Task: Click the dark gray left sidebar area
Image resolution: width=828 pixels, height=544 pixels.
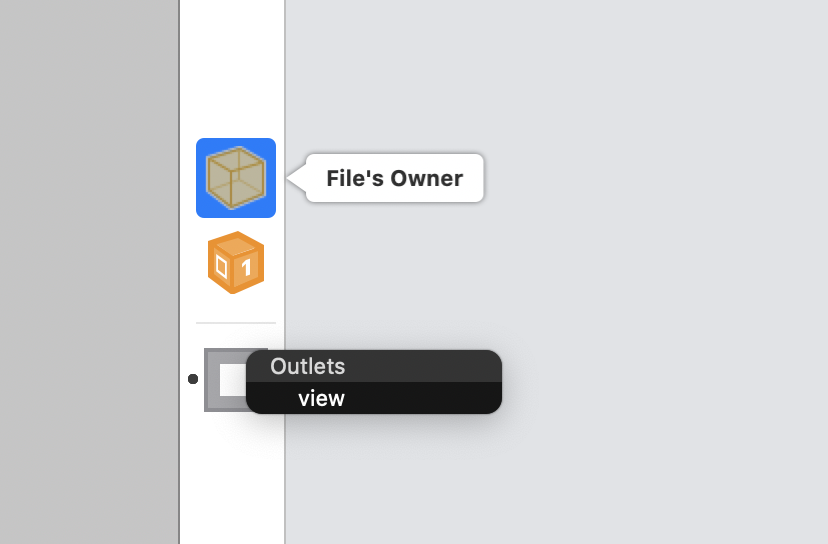Action: 89,272
